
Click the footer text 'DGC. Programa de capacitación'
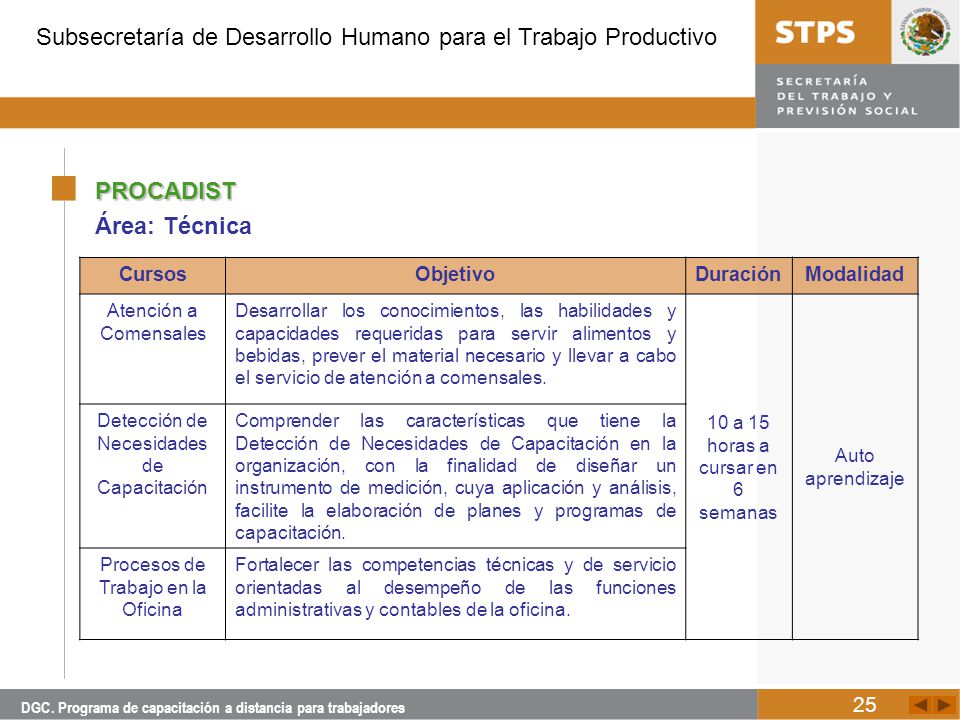(213, 708)
